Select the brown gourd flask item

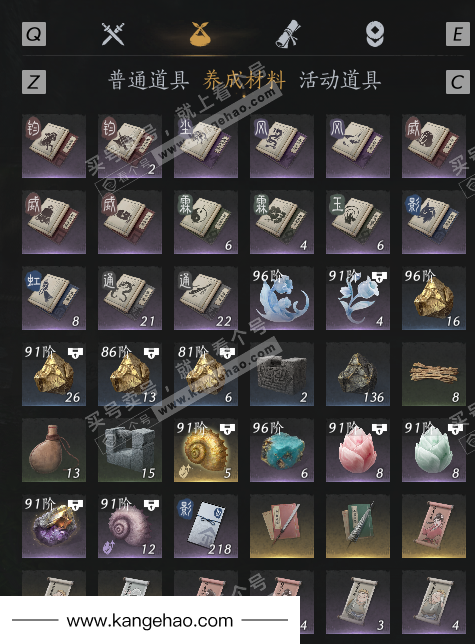(54, 450)
